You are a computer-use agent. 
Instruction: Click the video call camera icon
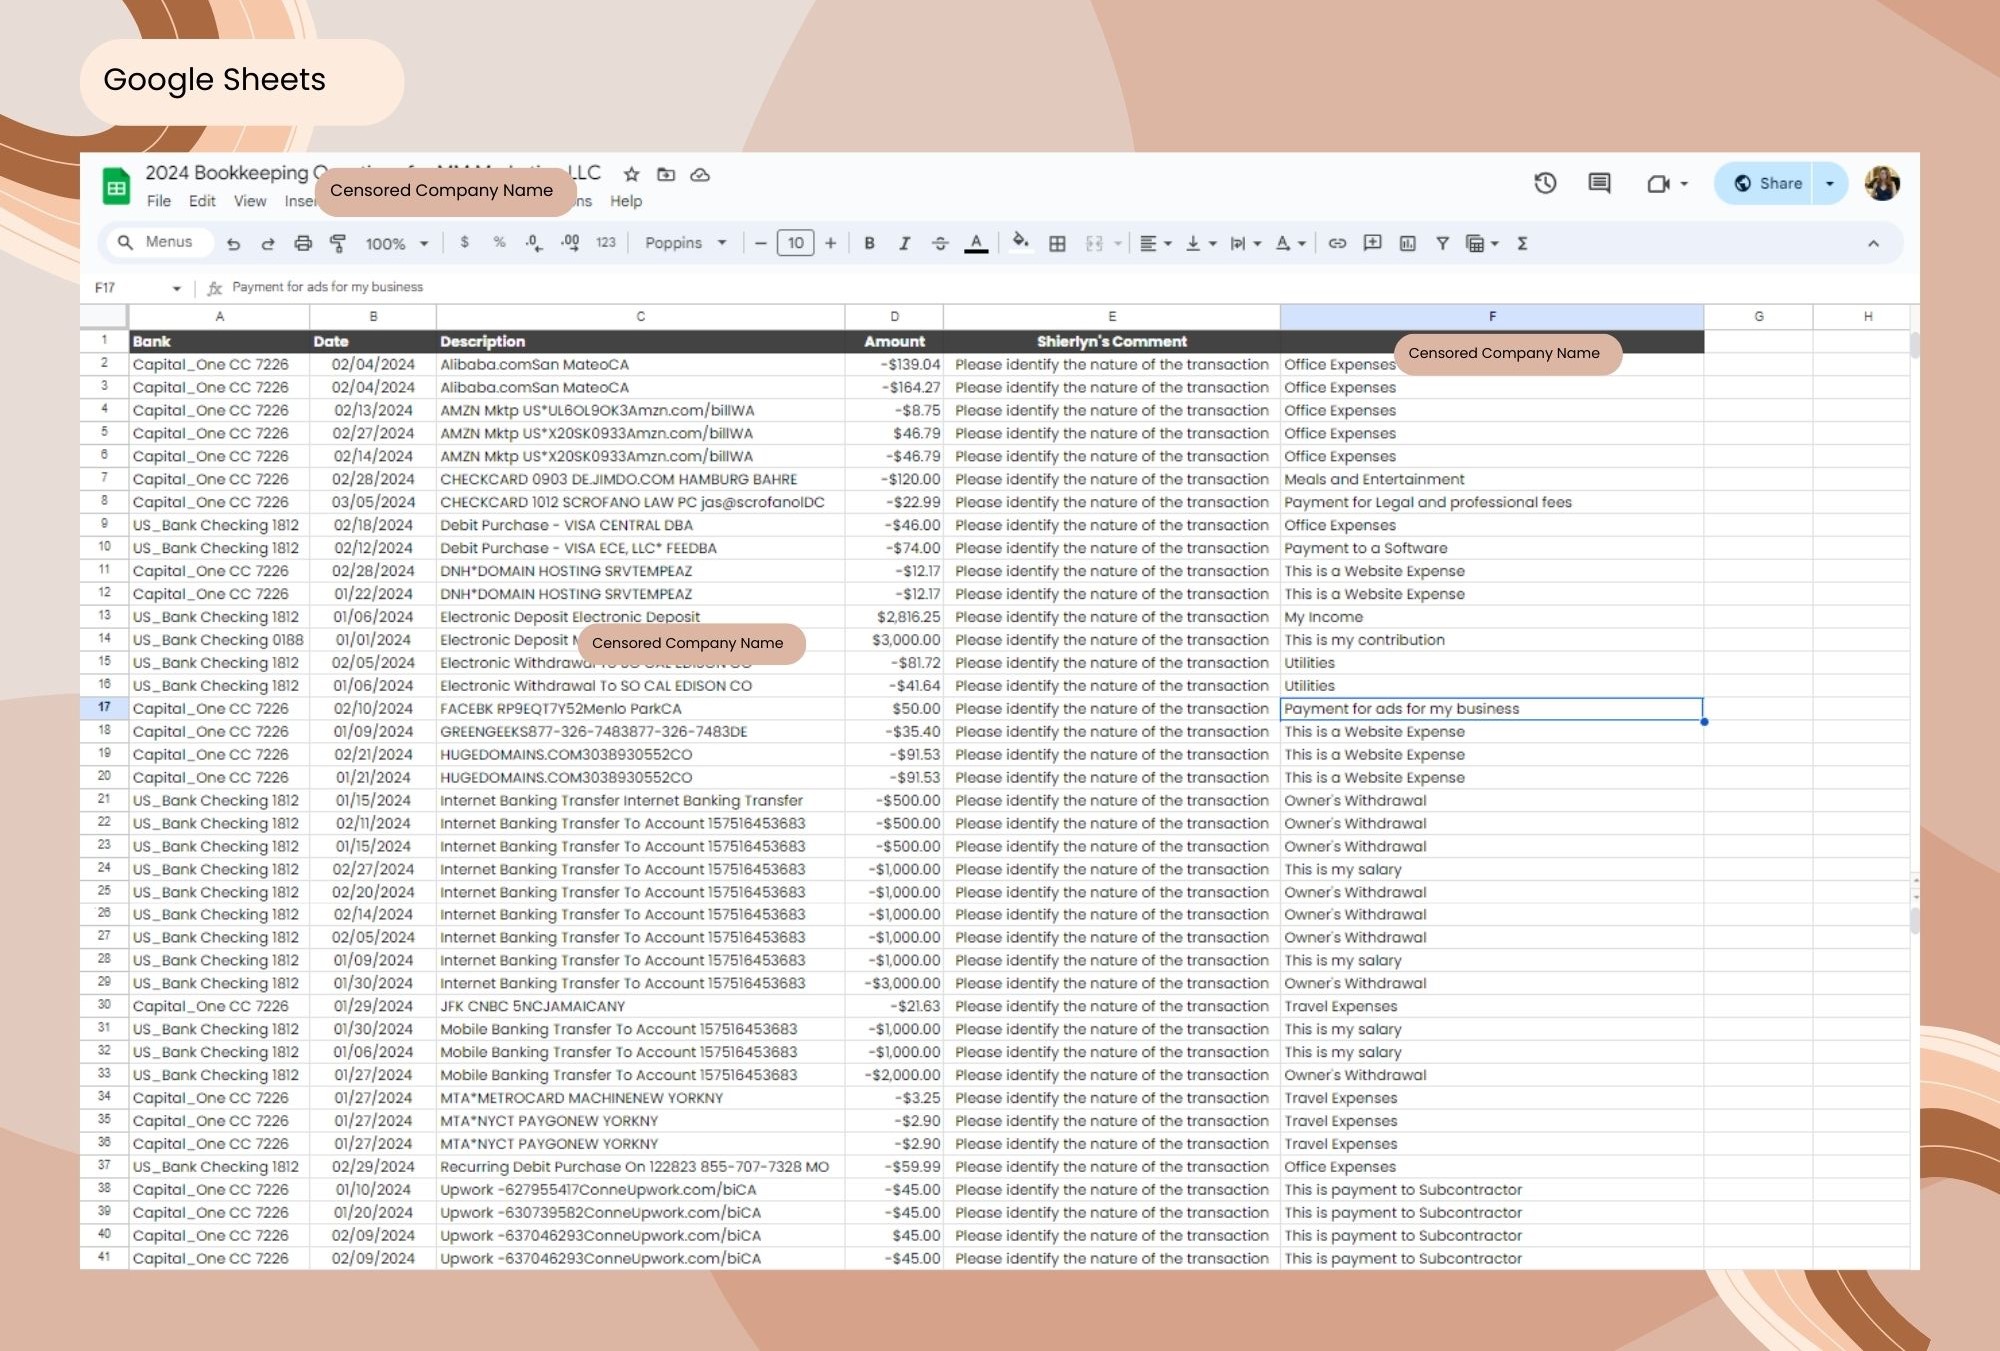(1658, 183)
